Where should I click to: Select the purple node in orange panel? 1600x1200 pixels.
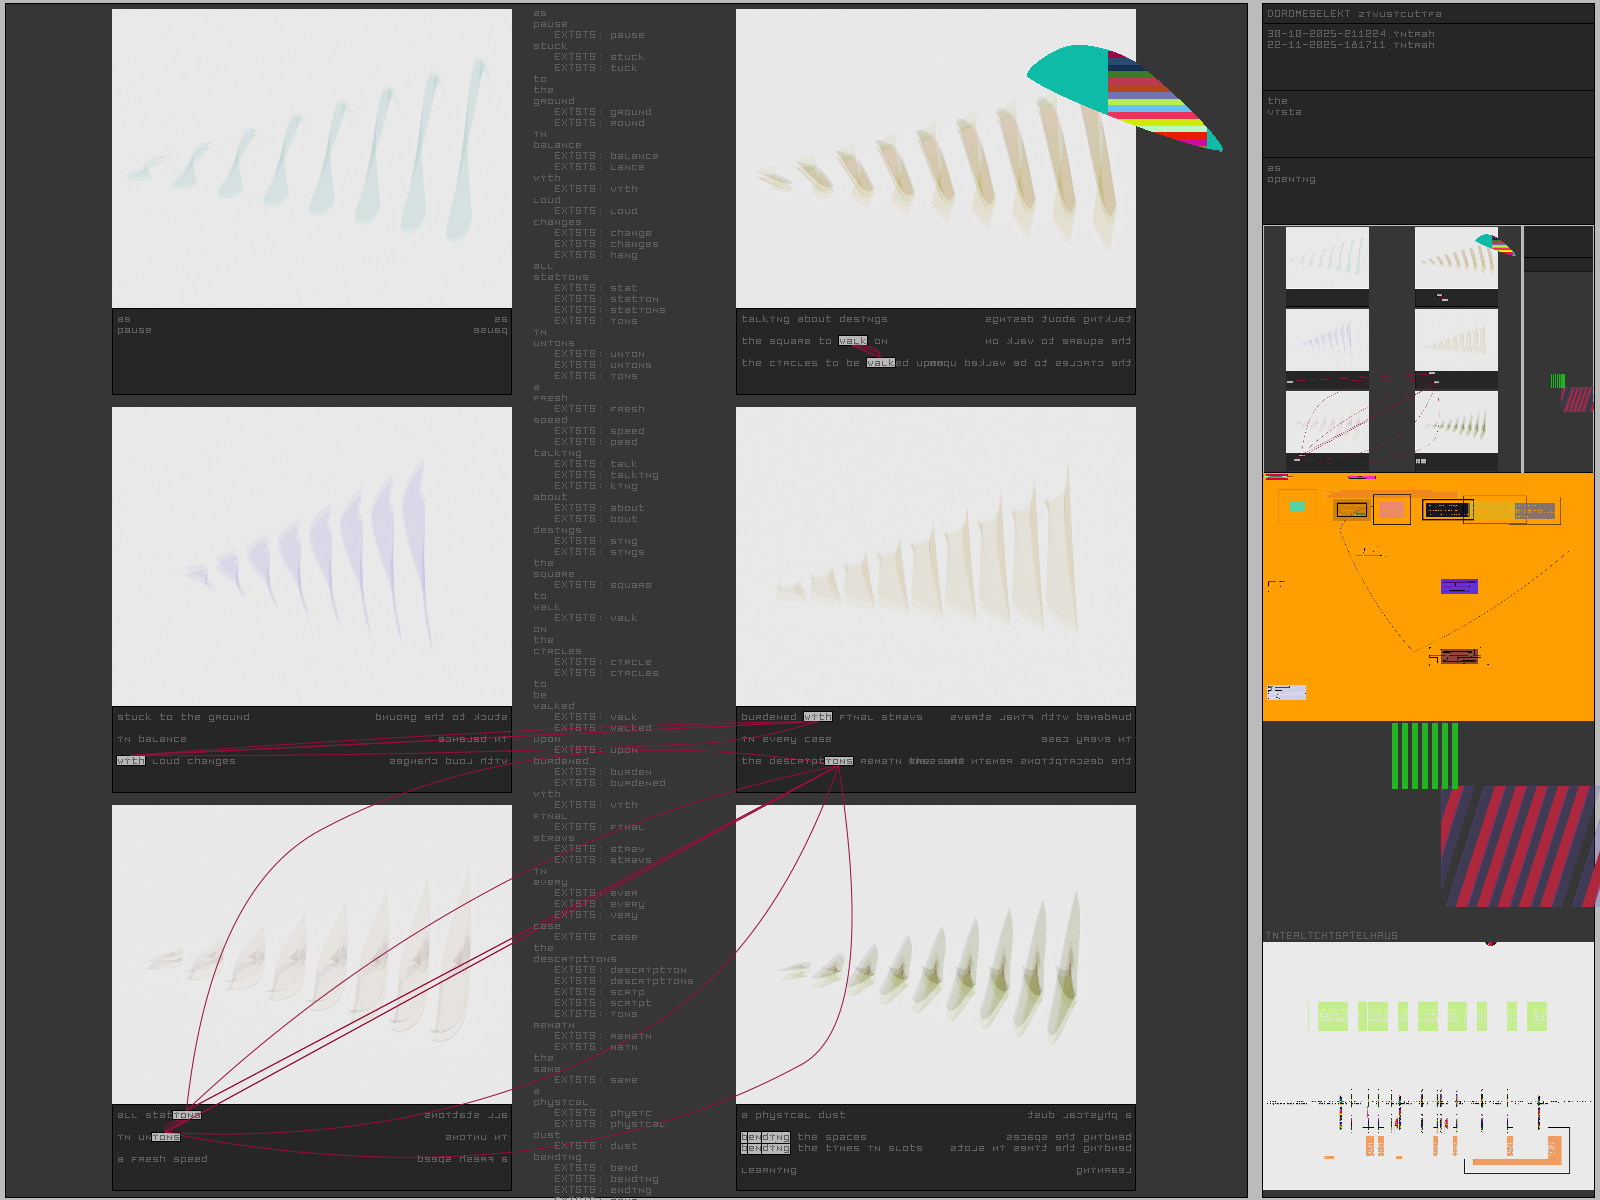[x=1459, y=586]
